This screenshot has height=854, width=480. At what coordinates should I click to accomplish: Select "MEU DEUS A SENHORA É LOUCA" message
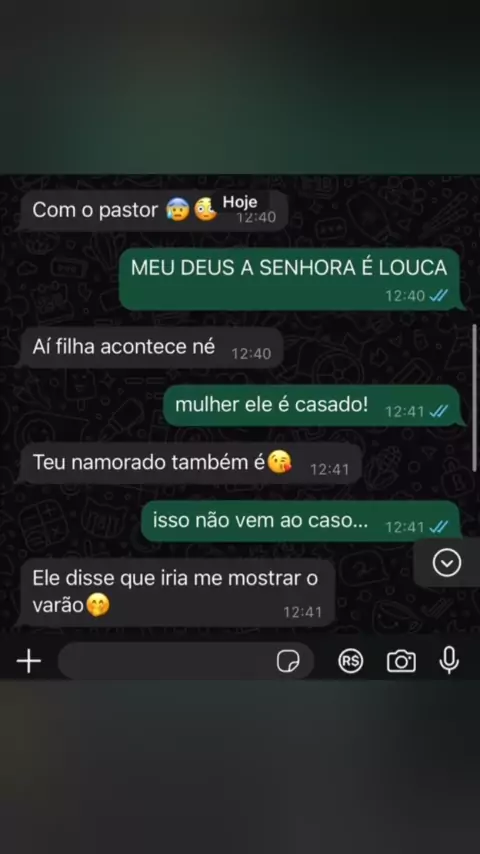[x=291, y=279]
